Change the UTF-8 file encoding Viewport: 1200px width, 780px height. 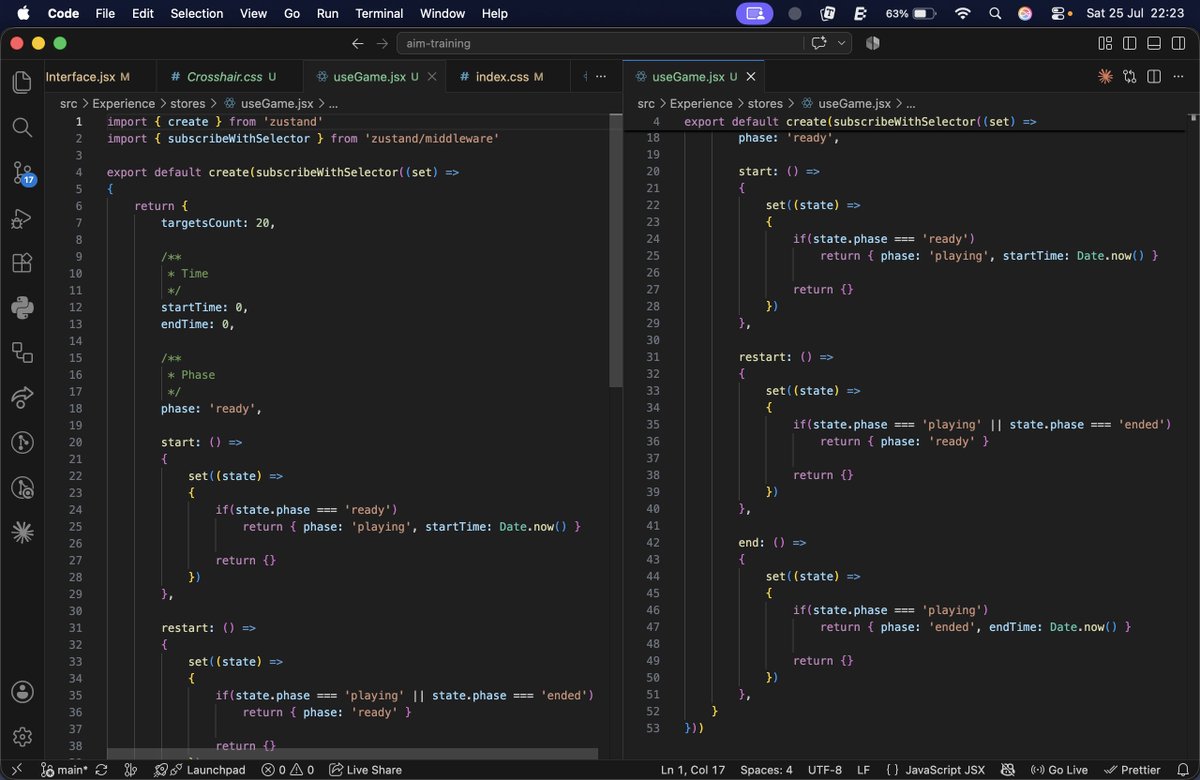pos(825,770)
